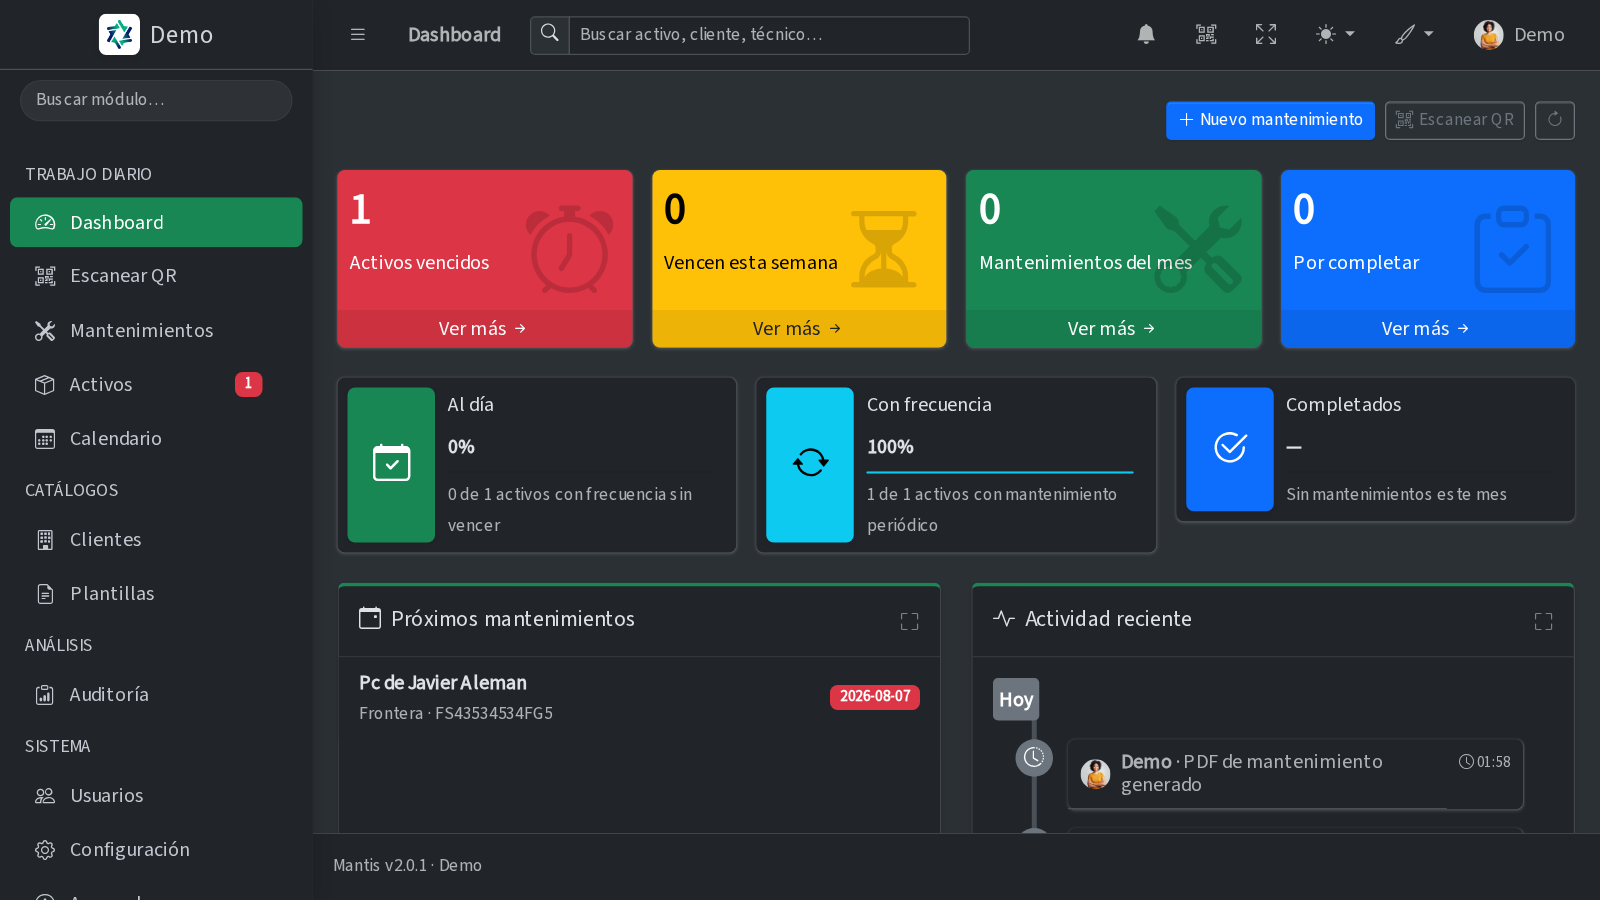Click the green calendar-check Al día icon
The height and width of the screenshot is (900, 1600).
[x=391, y=465]
